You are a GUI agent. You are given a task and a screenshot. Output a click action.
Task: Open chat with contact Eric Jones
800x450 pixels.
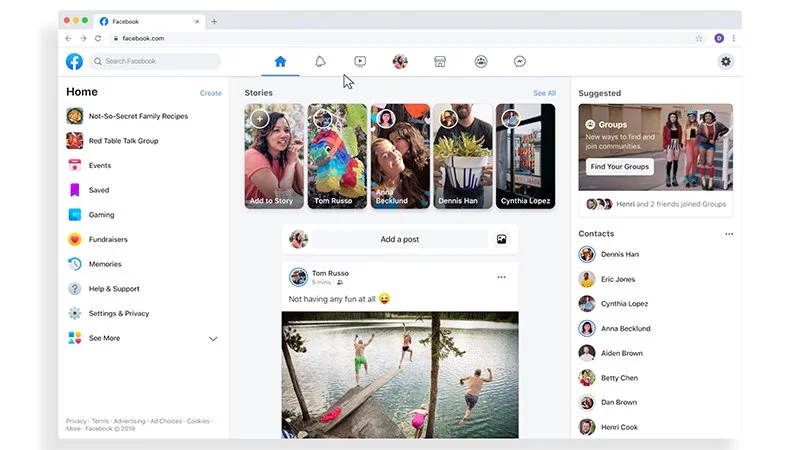607,279
